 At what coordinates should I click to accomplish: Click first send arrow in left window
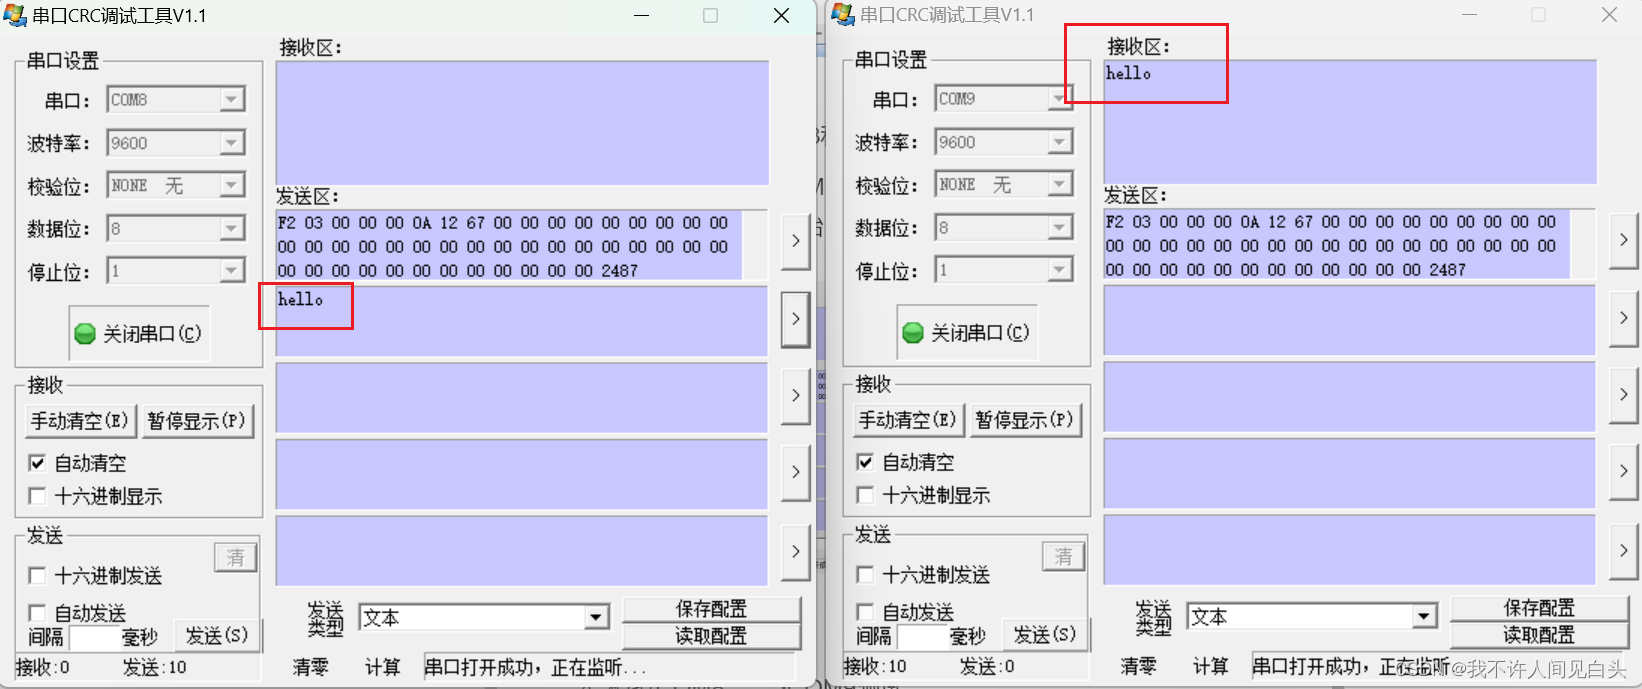795,241
